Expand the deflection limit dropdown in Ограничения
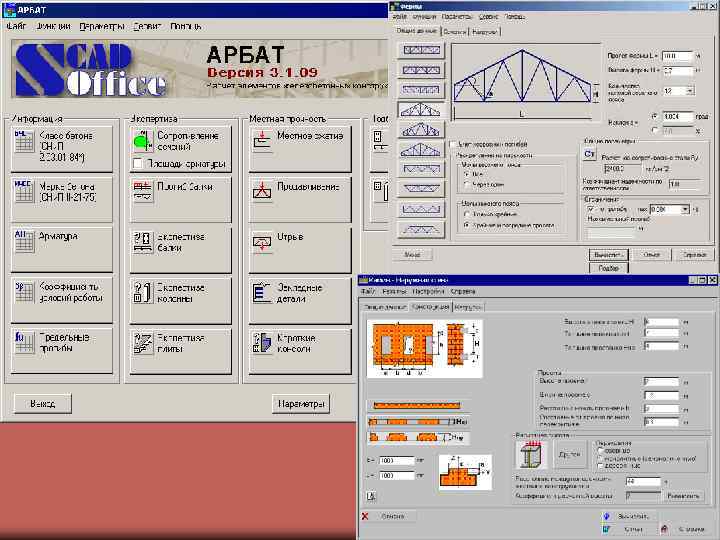720x540 pixels. point(685,209)
